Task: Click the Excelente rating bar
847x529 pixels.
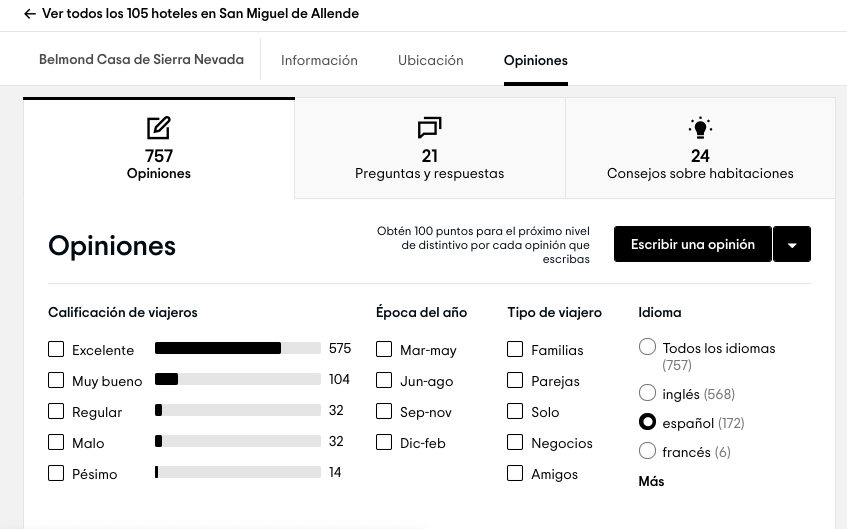Action: point(238,349)
